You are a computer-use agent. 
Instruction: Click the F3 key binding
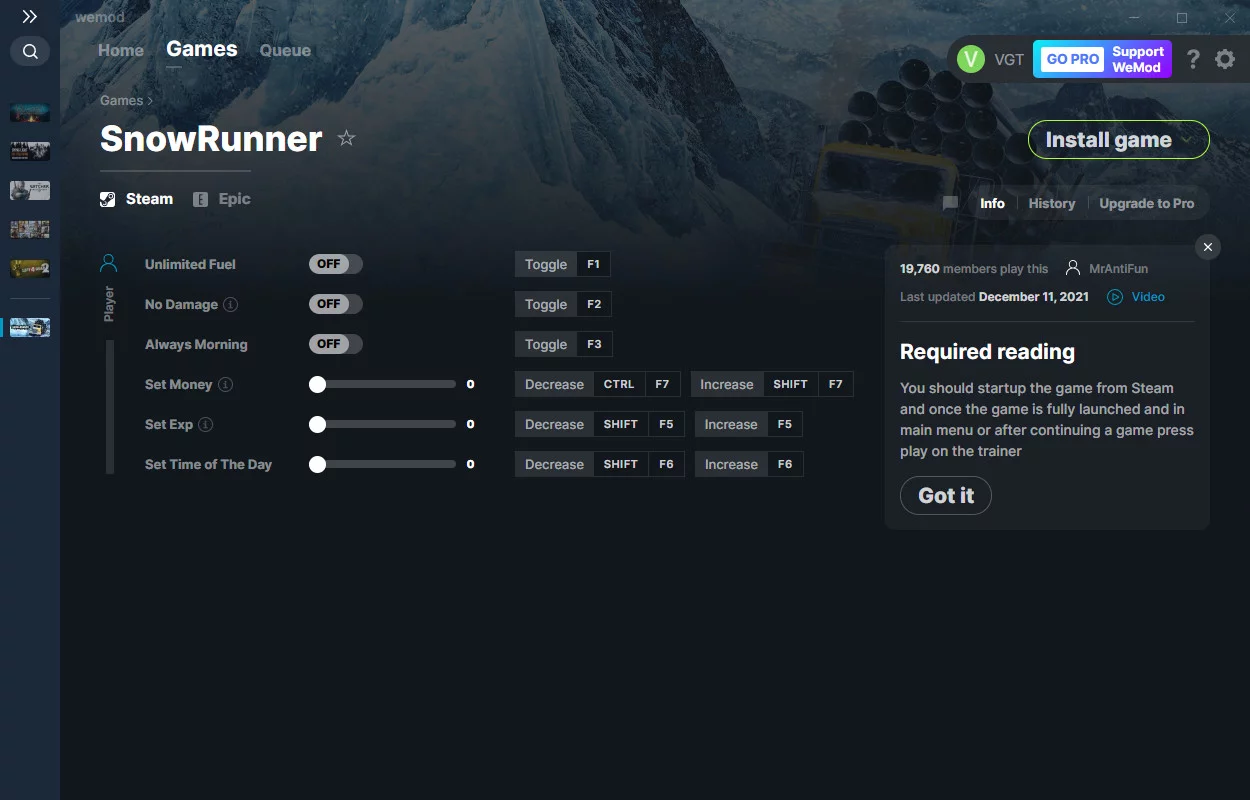[x=594, y=344]
